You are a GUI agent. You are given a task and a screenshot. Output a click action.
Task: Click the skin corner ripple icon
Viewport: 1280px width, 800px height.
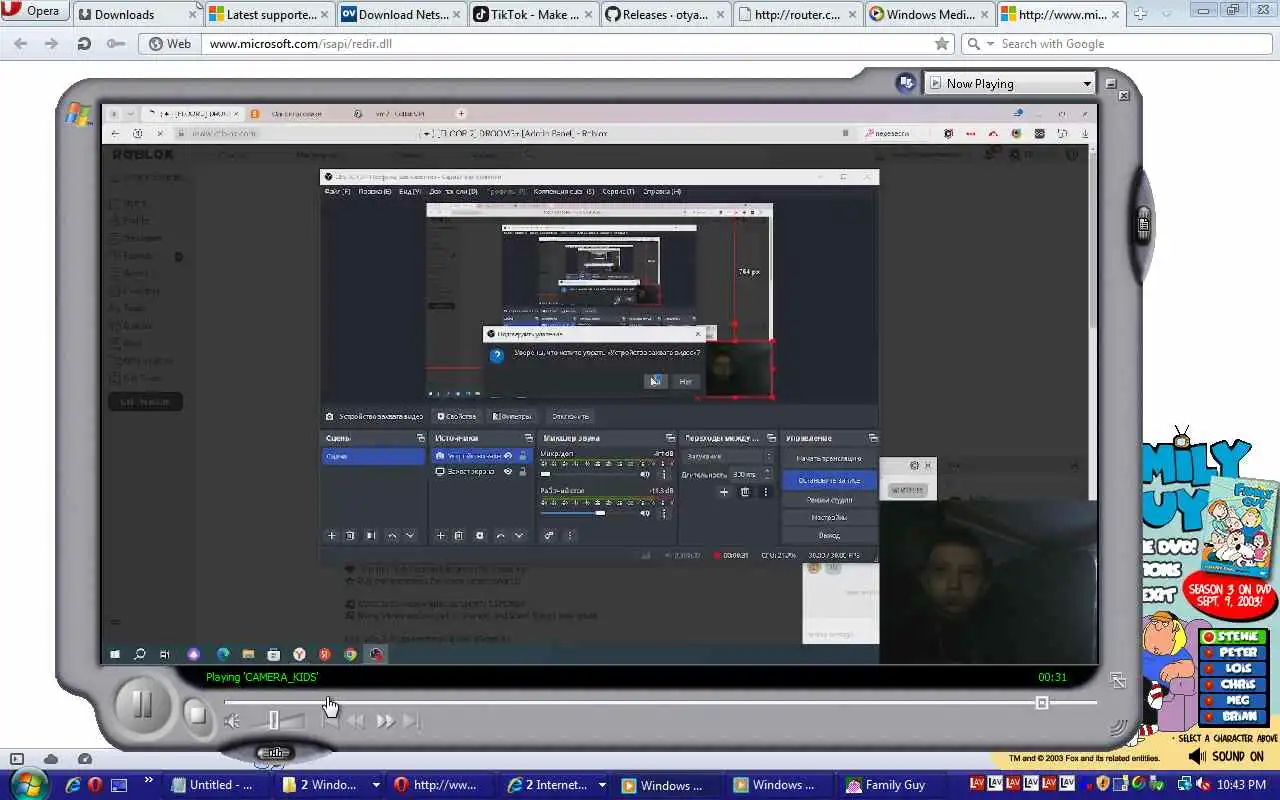[x=1119, y=729]
